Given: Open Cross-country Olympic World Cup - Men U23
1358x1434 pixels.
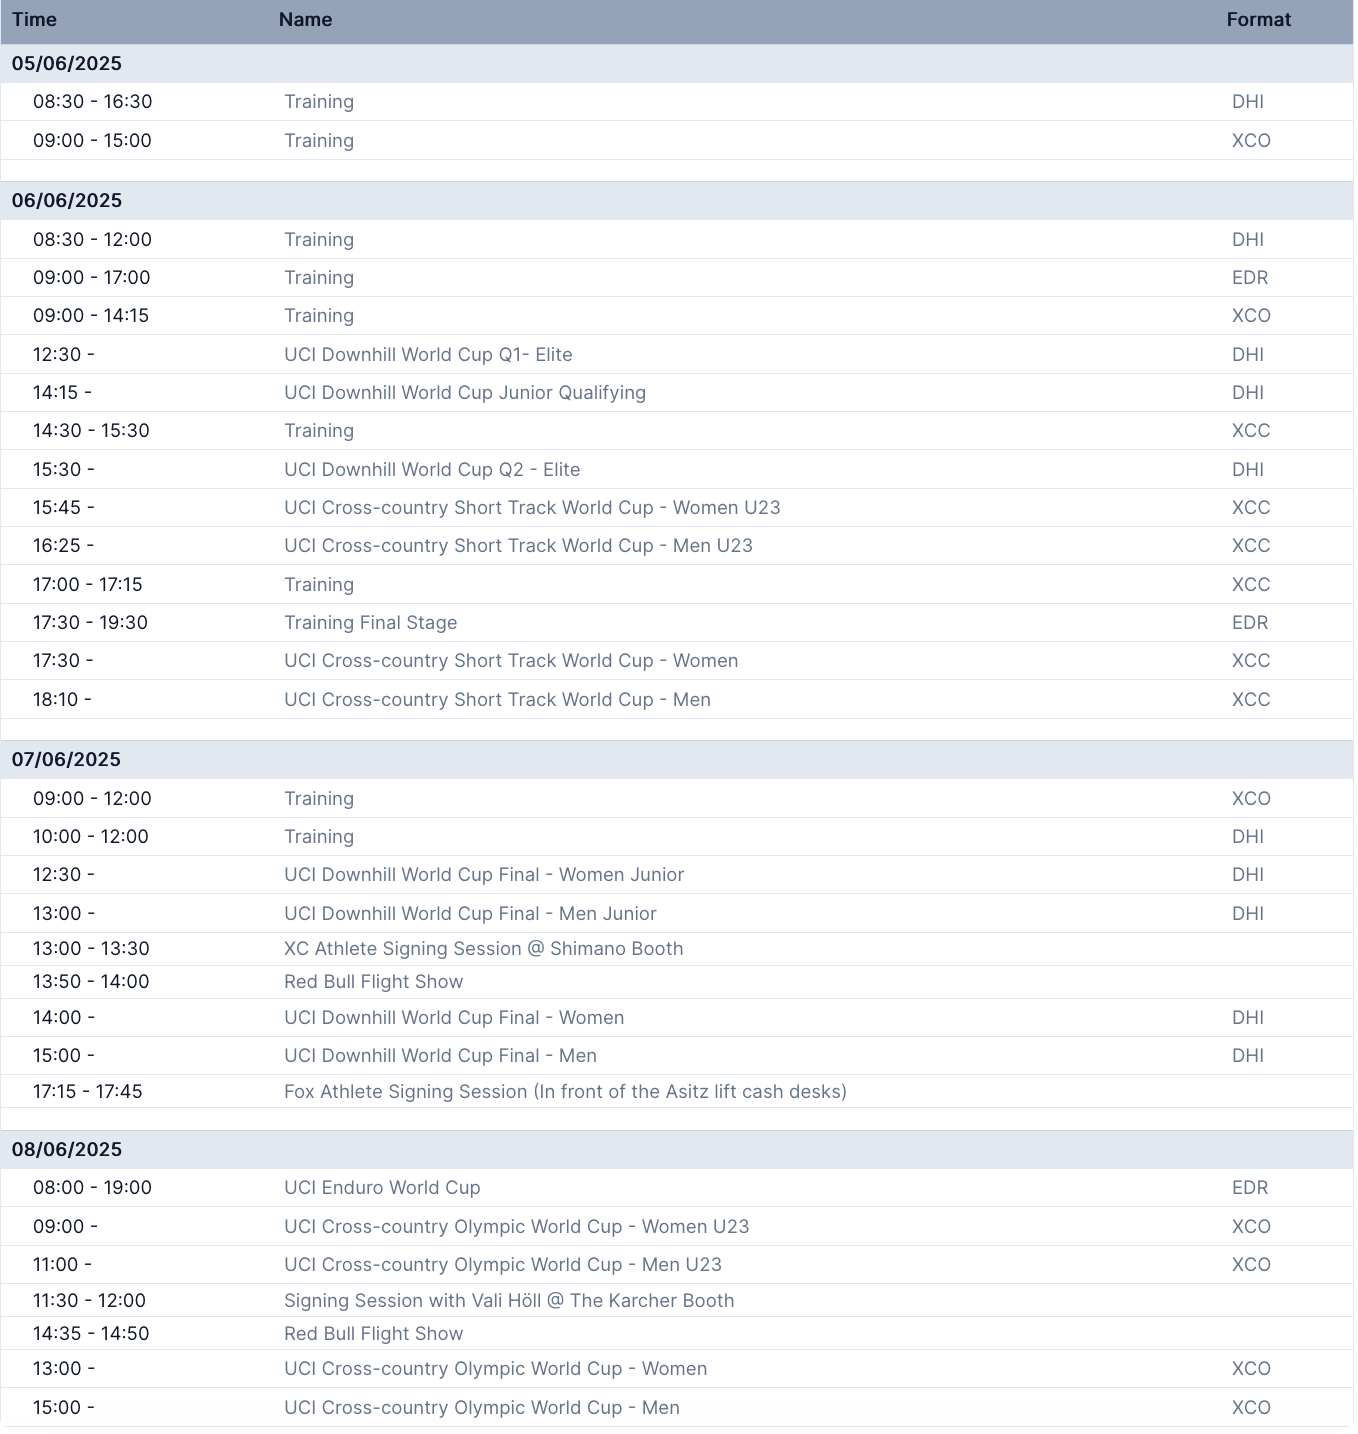Looking at the screenshot, I should click(503, 1265).
